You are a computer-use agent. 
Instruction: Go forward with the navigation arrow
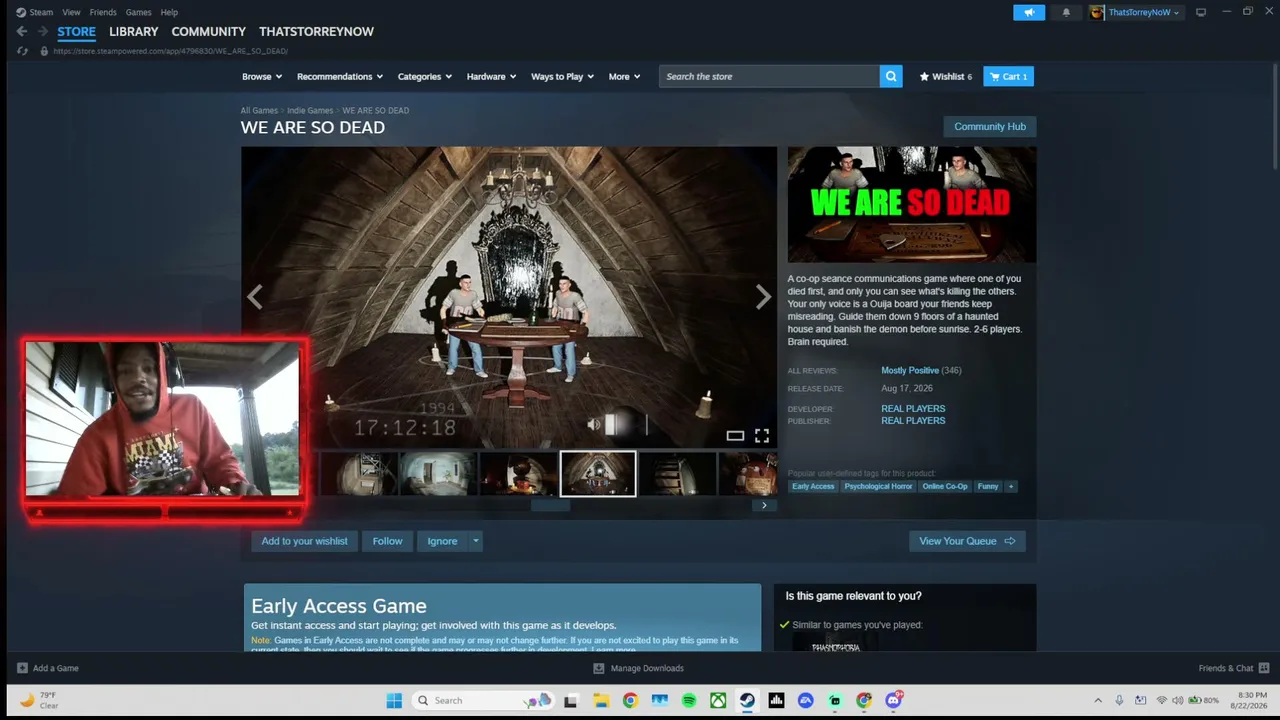(42, 32)
